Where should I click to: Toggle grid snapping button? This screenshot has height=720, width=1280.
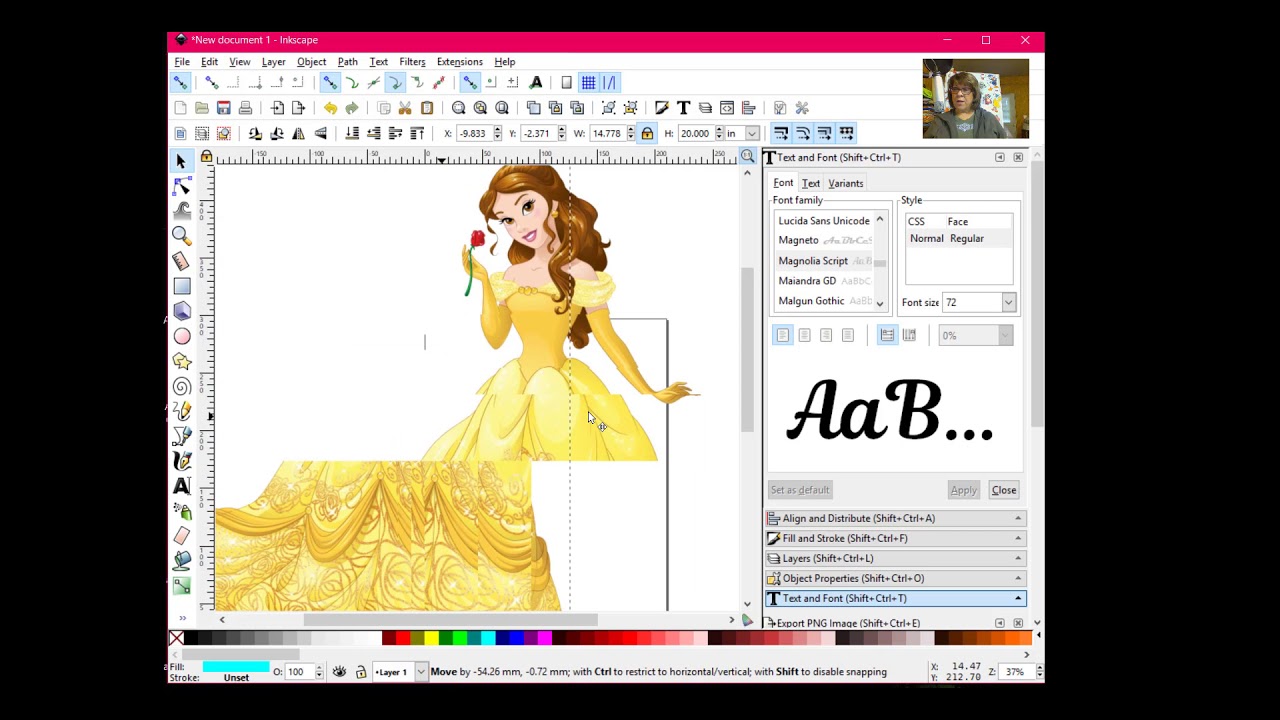click(588, 83)
